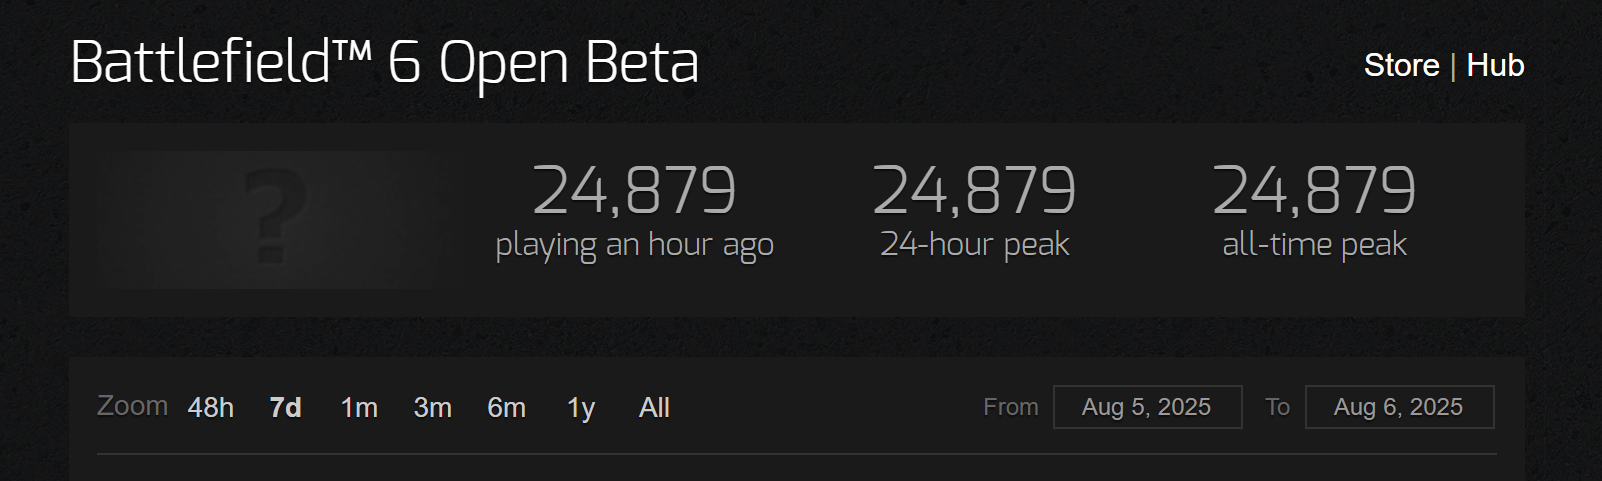This screenshot has width=1602, height=481.
Task: Click the Battlefield 6 Open Beta title
Action: click(384, 62)
